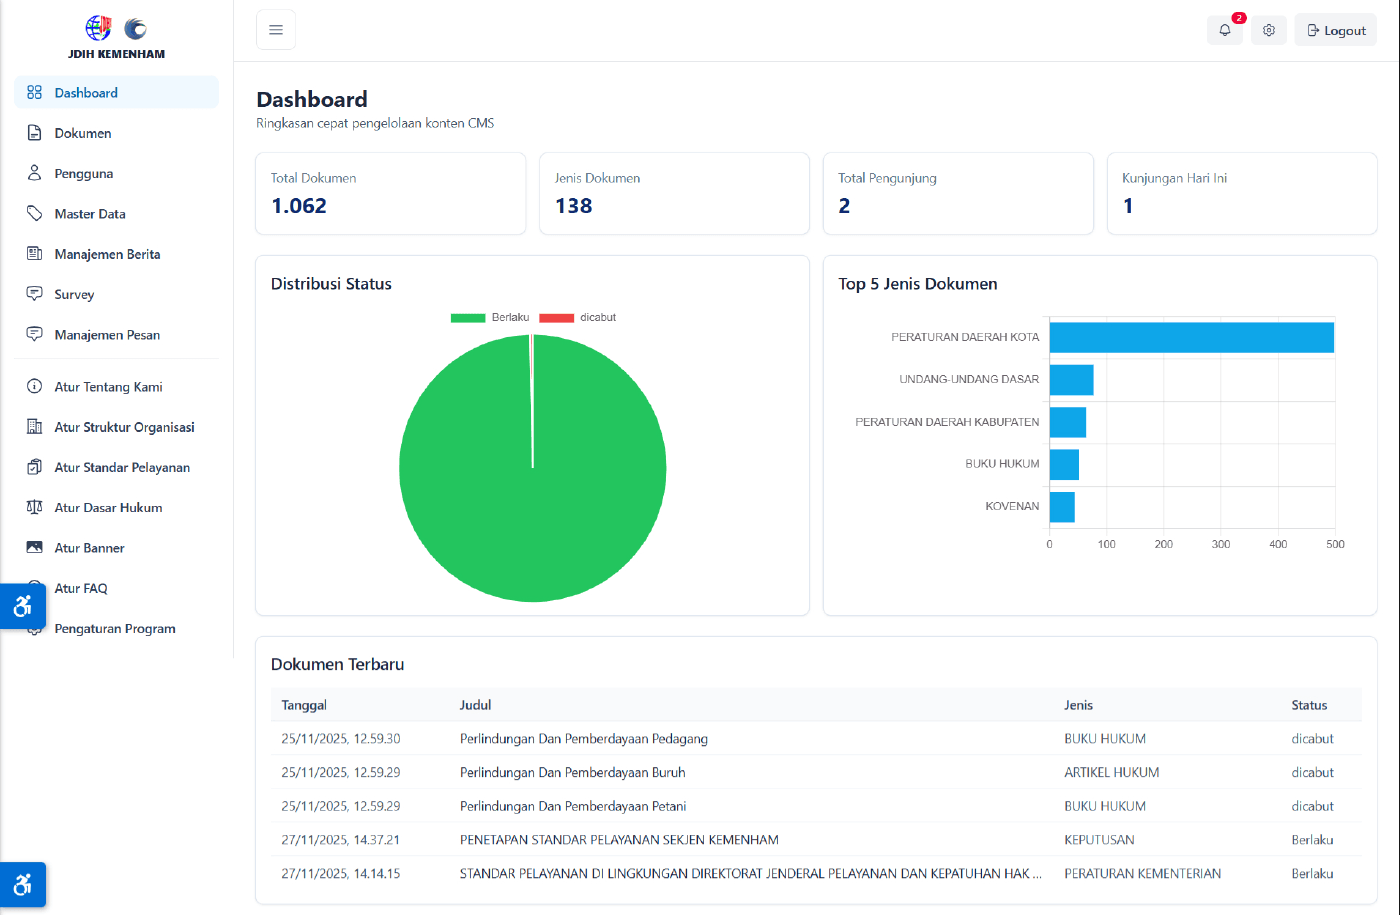Open the Atur Dasar Hukum scales icon
Viewport: 1400px width, 915px height.
pos(34,507)
